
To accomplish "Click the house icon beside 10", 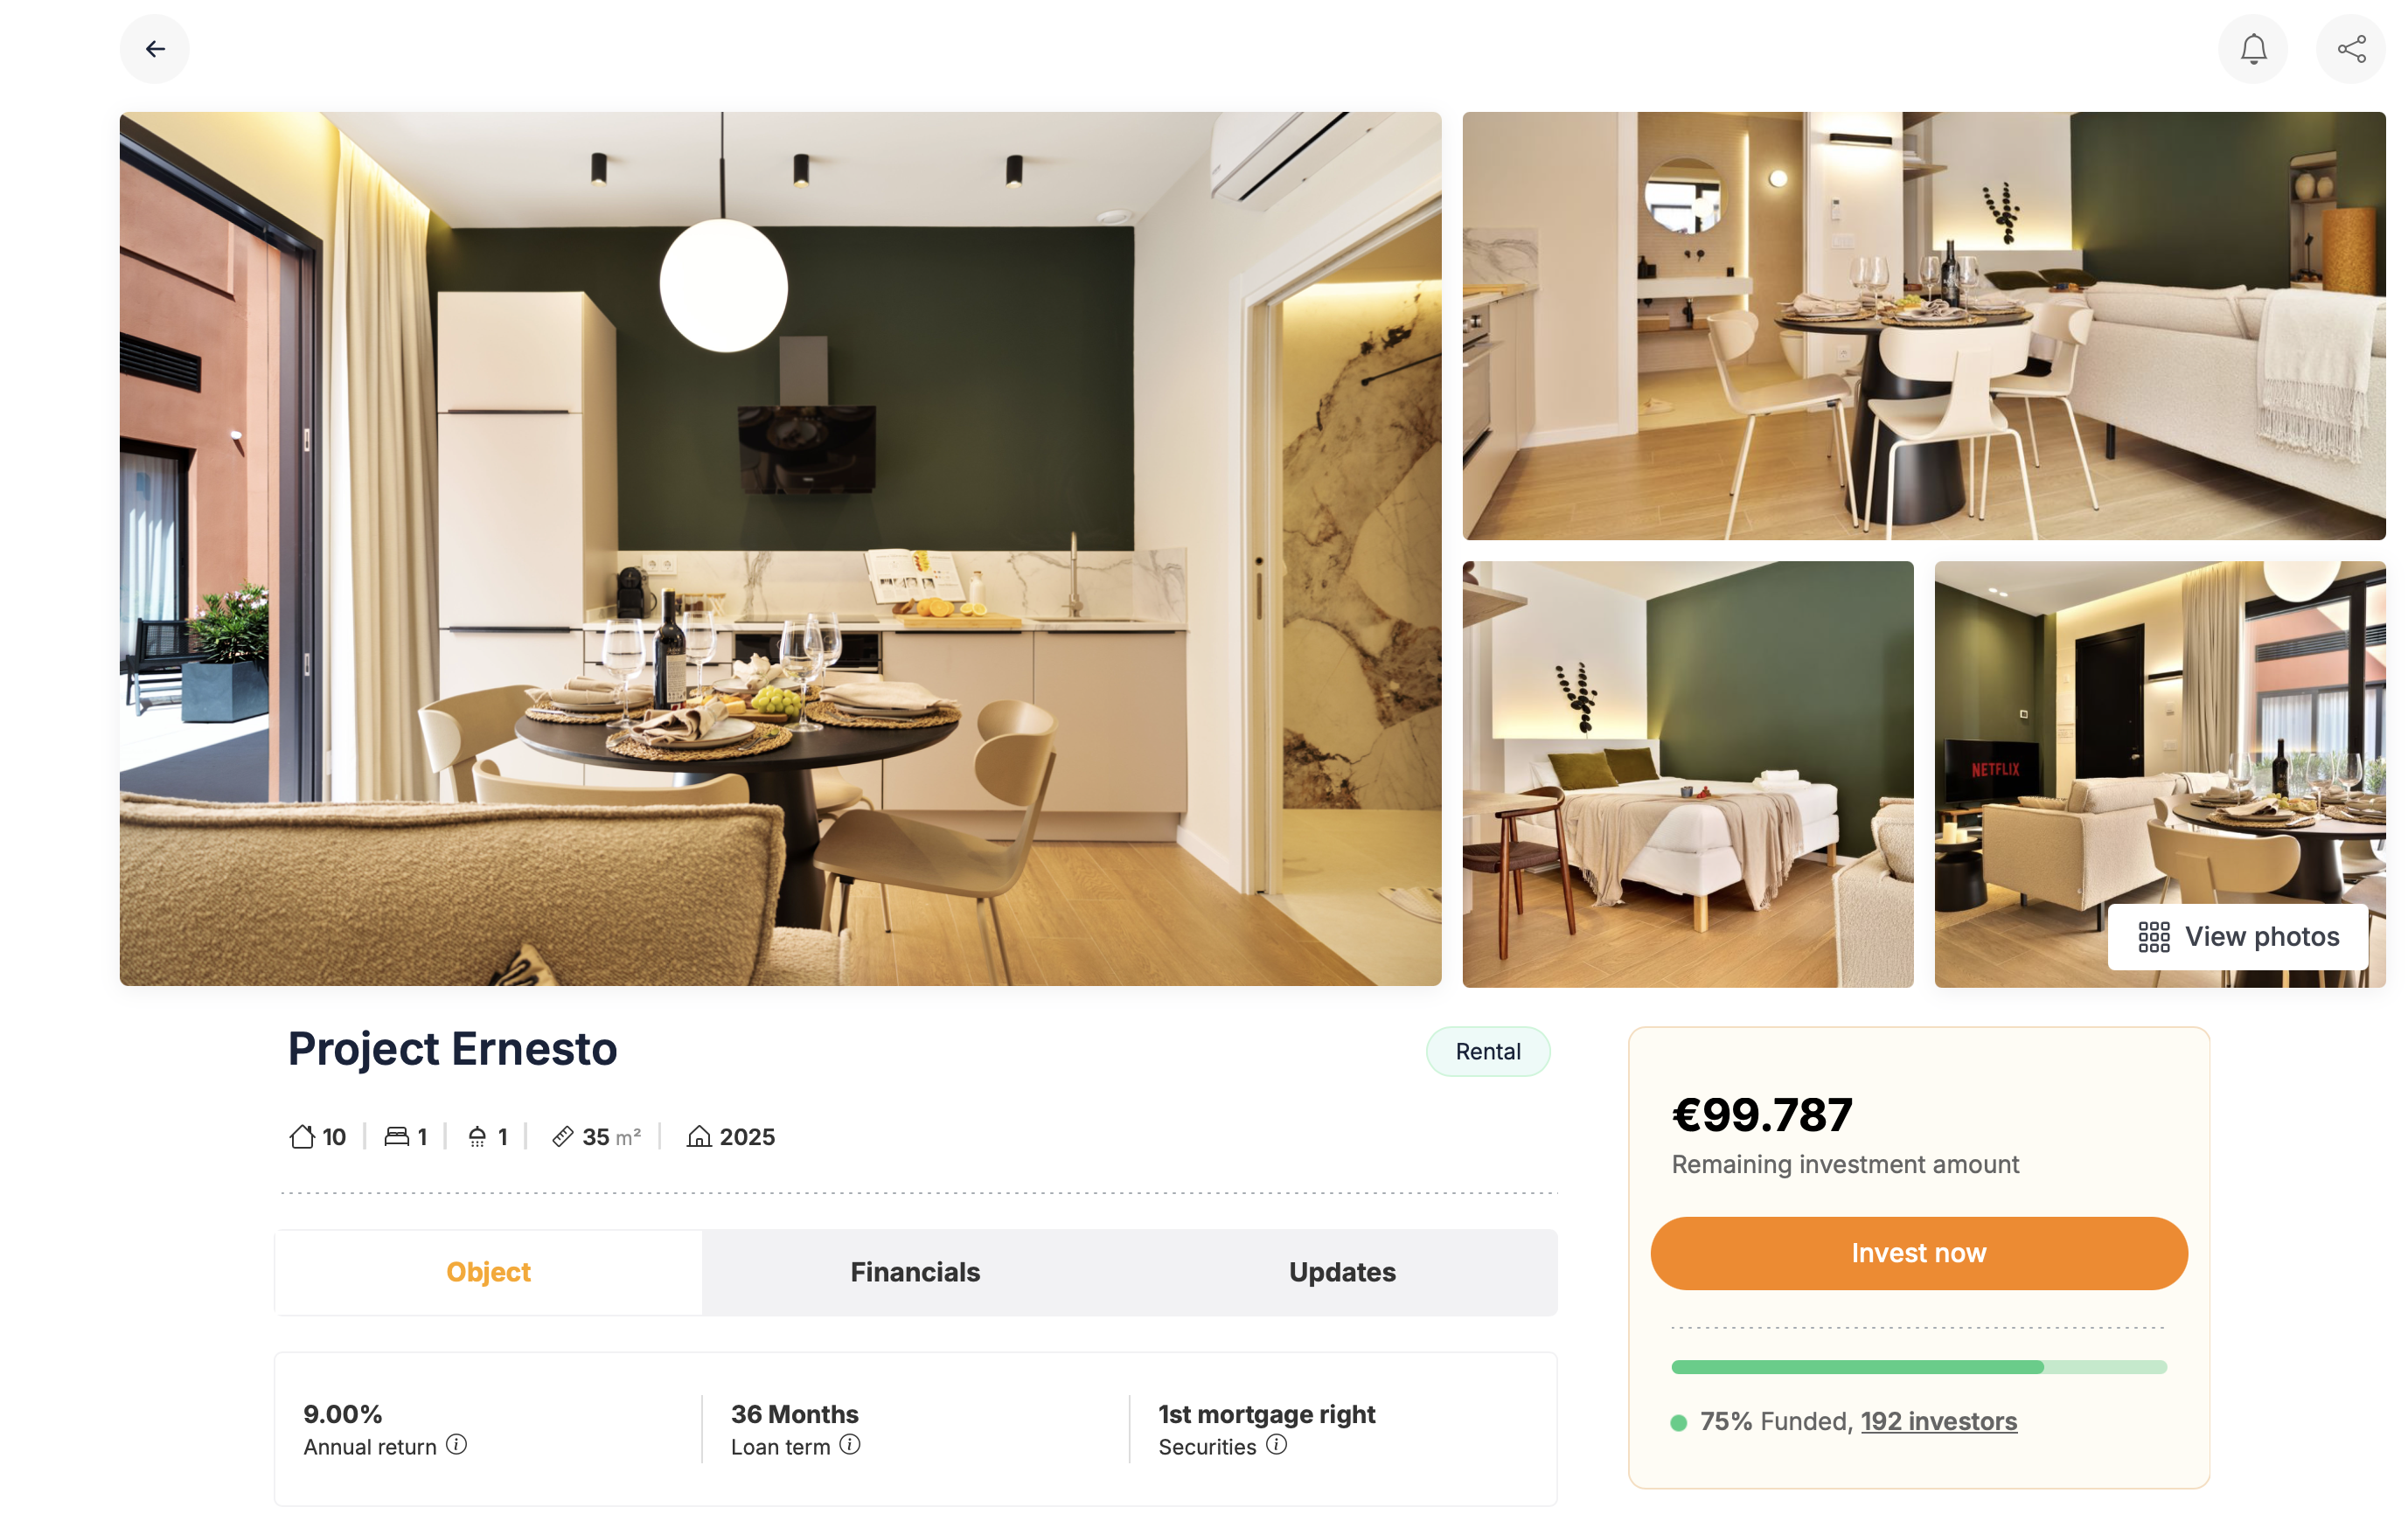I will [302, 1137].
